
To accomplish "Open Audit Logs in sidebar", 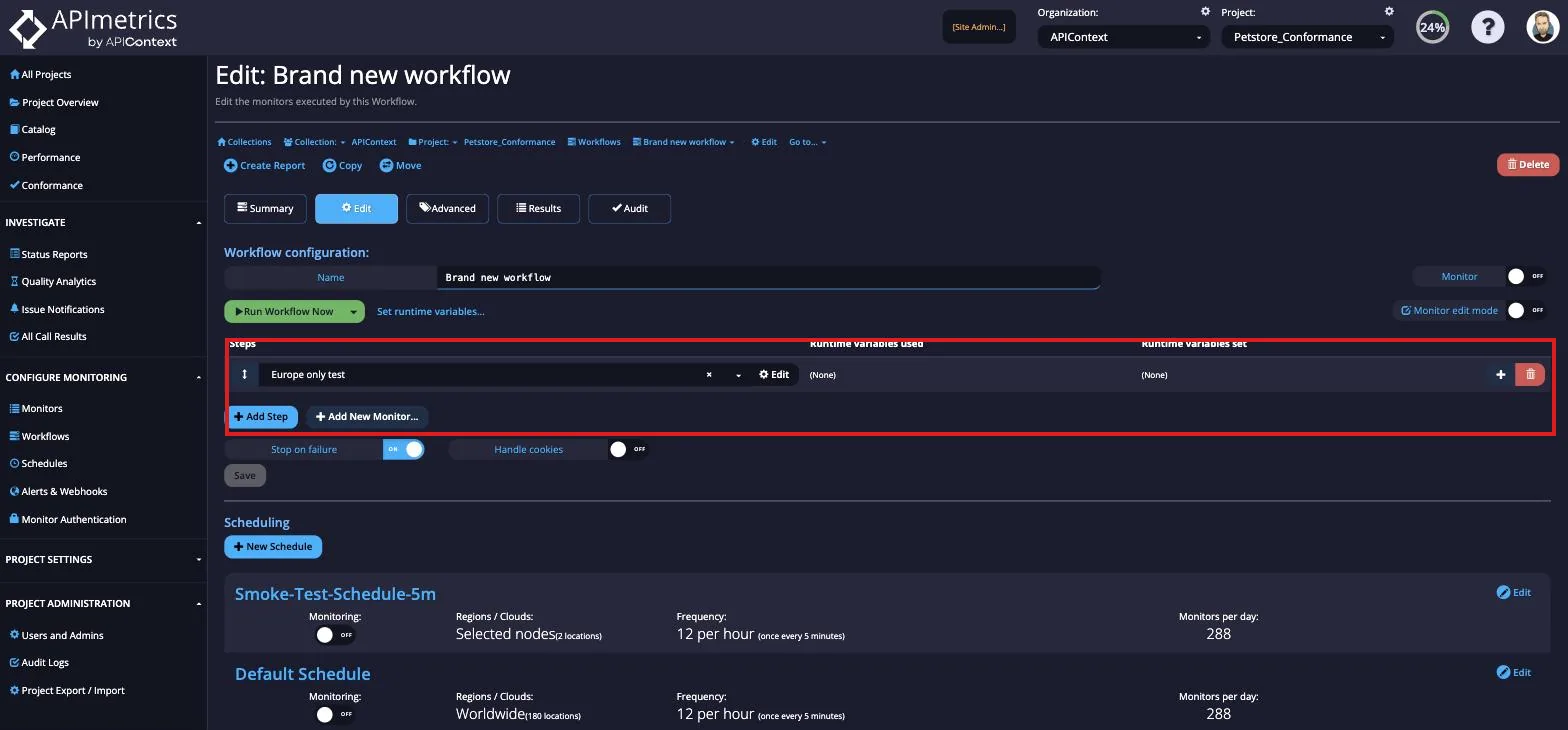I will [39, 662].
